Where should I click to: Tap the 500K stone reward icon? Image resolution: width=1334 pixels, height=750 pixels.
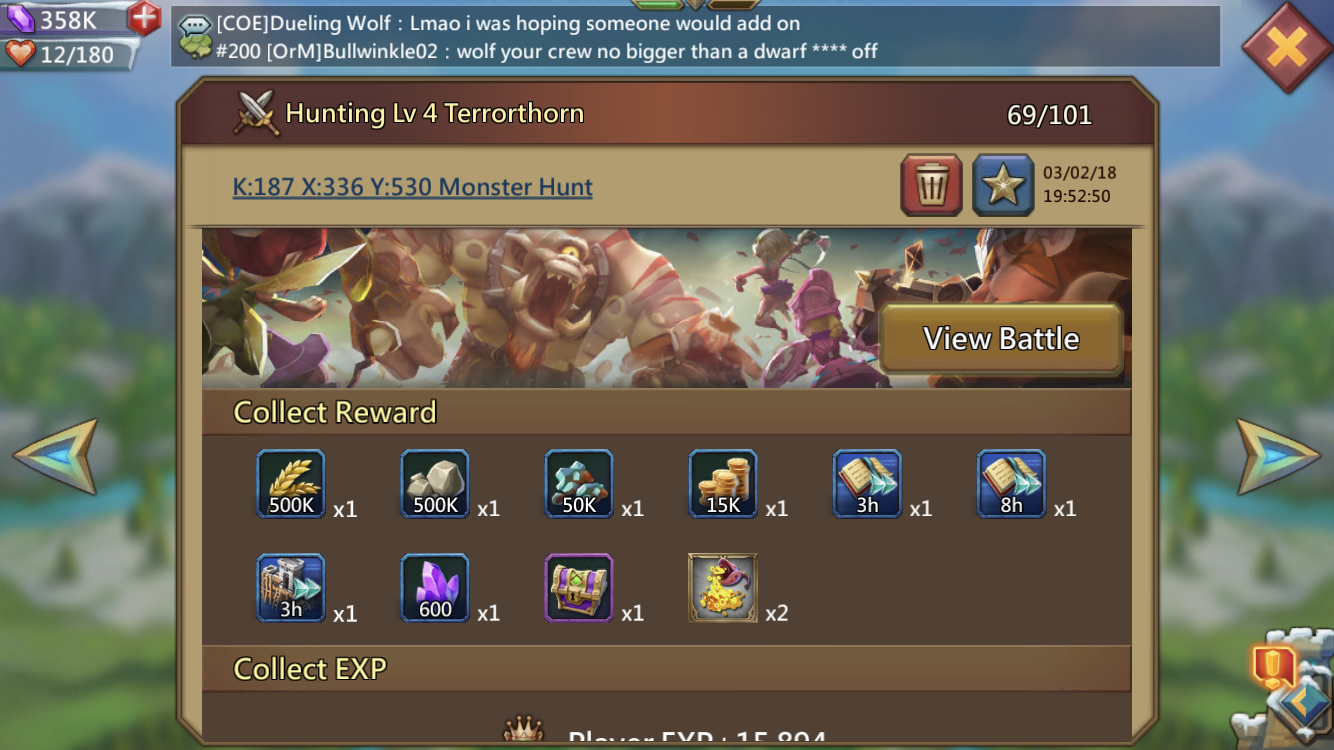[435, 484]
